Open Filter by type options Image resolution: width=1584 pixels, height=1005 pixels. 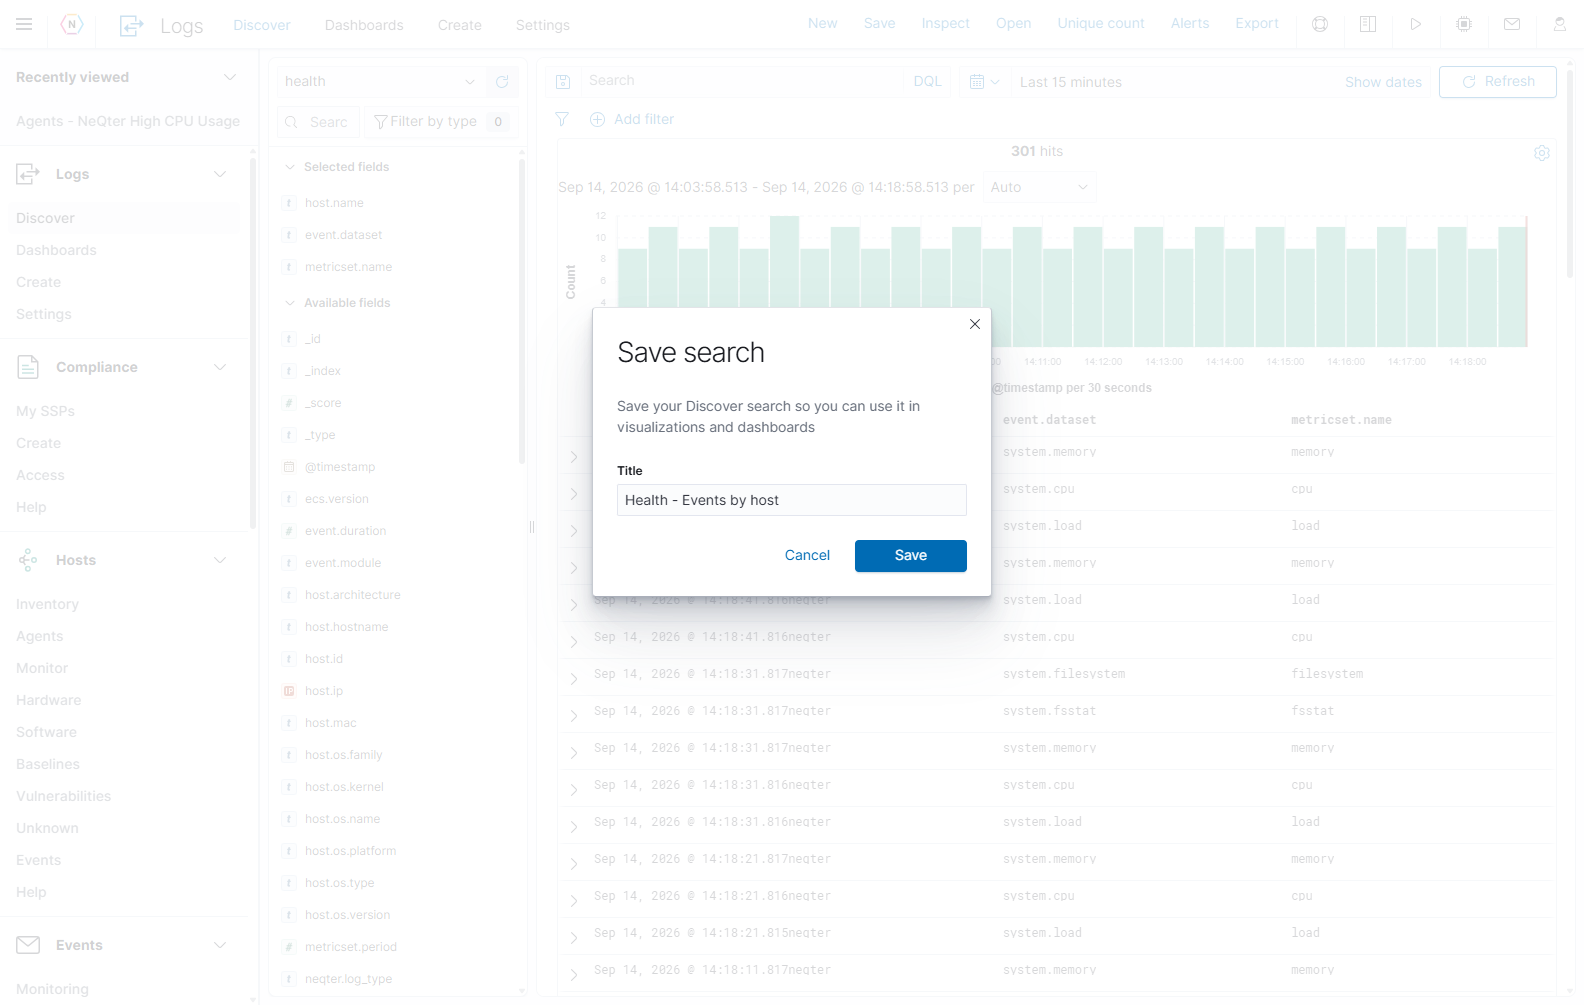(441, 122)
